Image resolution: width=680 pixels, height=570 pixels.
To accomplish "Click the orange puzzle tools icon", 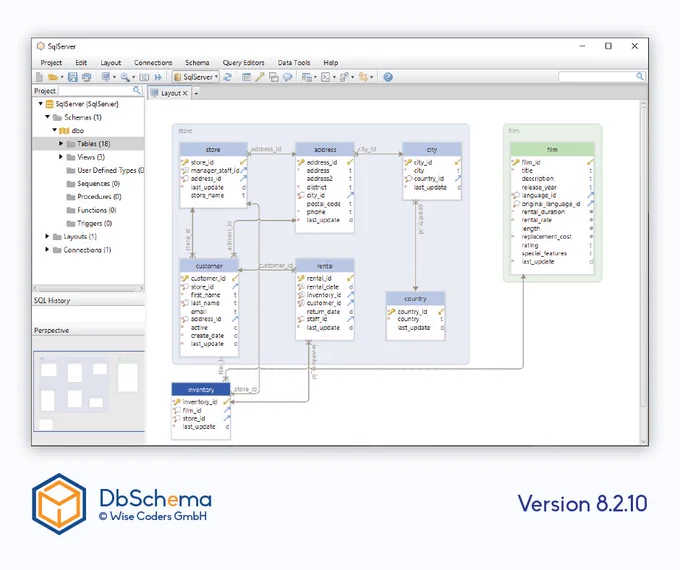I will [x=363, y=77].
